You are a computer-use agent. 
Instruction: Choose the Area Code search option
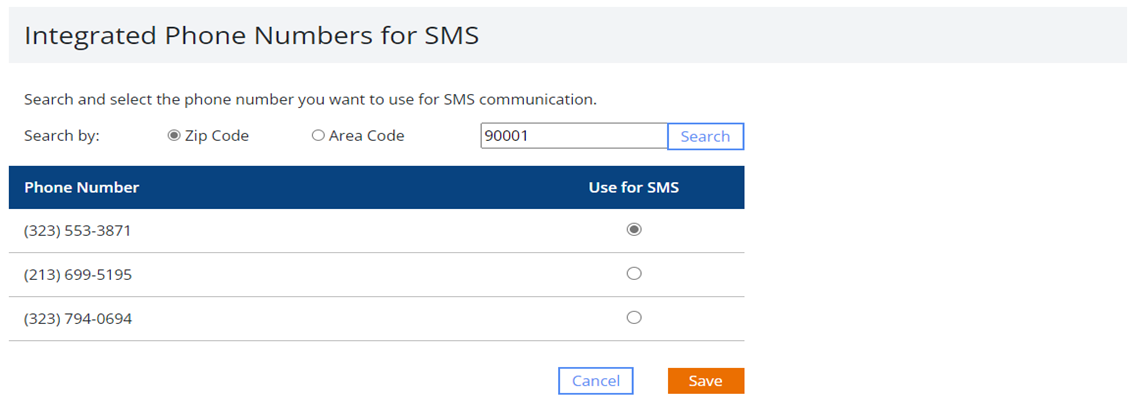[318, 135]
